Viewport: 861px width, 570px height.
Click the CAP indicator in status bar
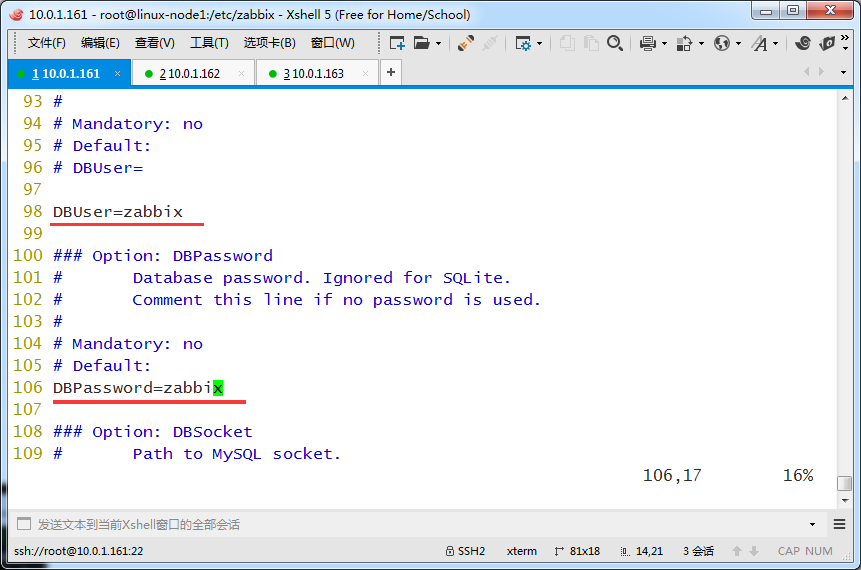coord(789,551)
